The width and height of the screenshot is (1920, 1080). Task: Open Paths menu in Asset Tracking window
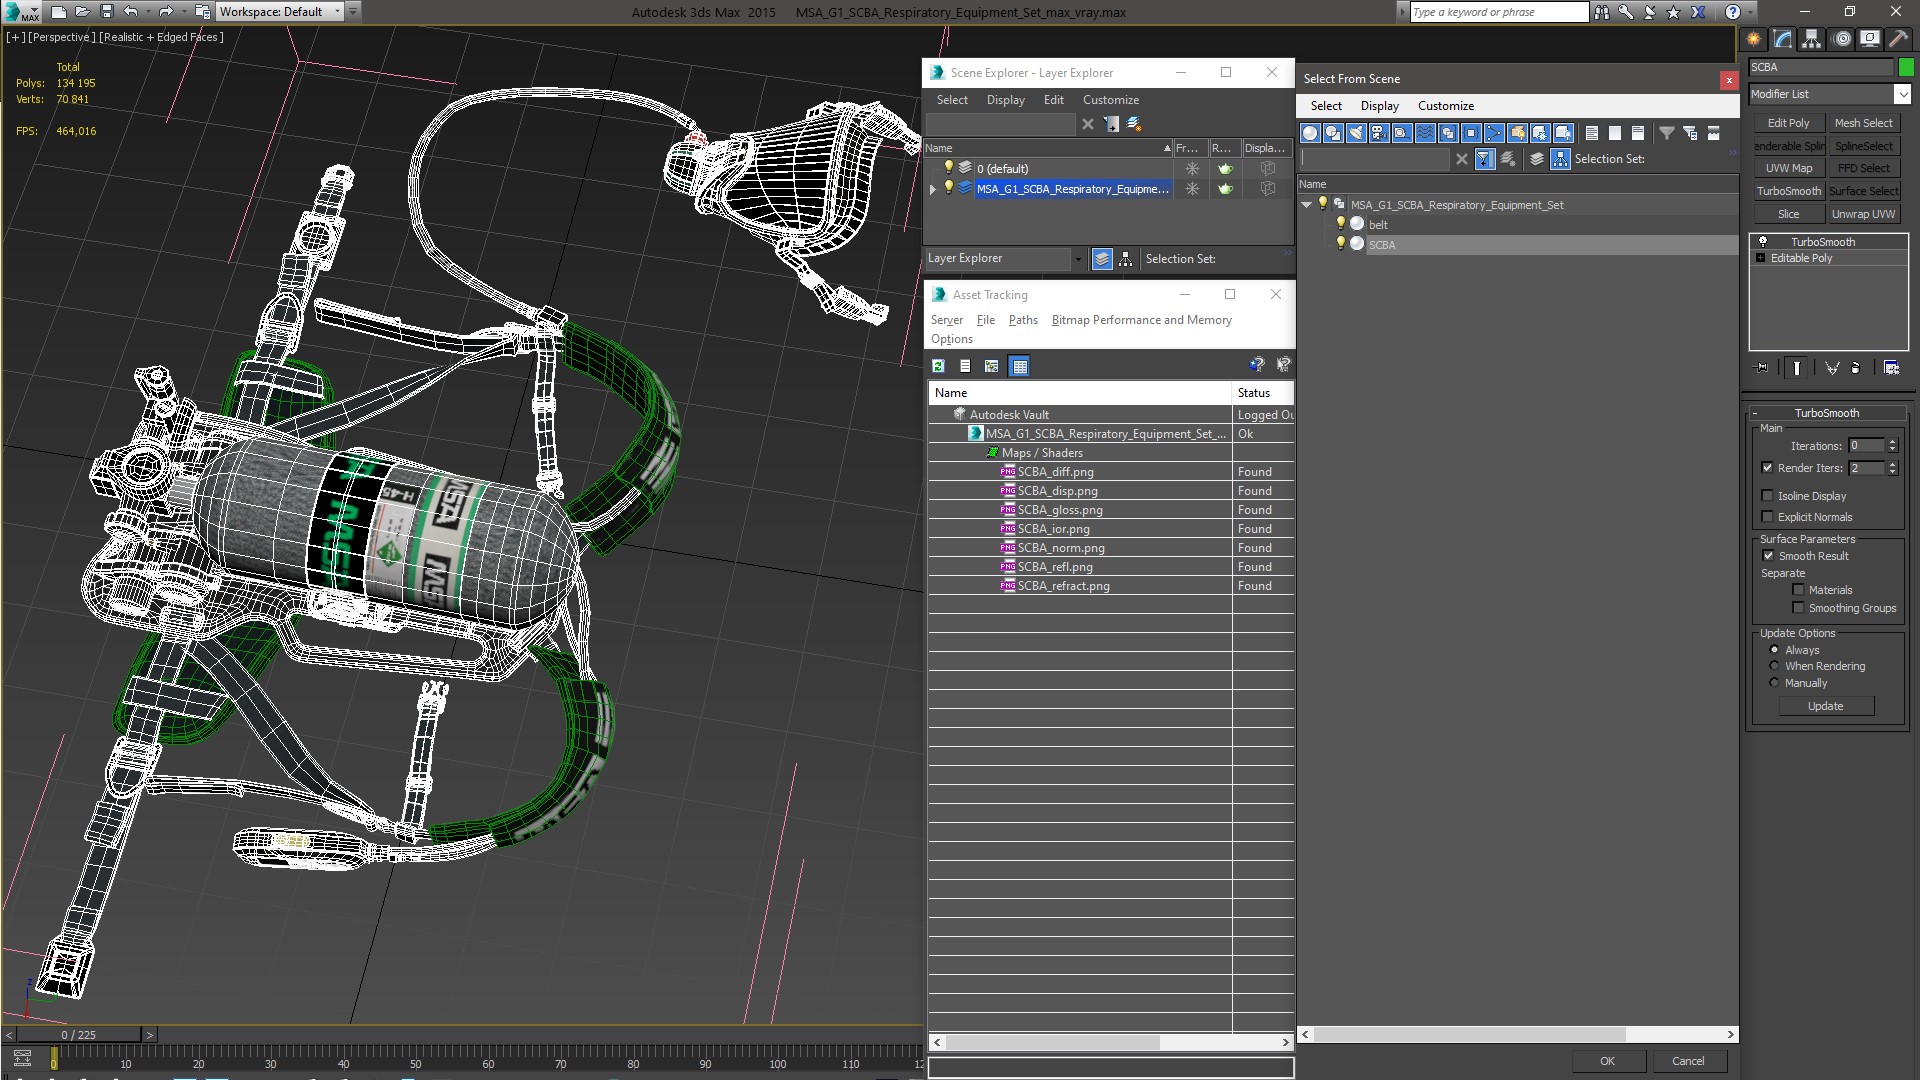tap(1023, 320)
